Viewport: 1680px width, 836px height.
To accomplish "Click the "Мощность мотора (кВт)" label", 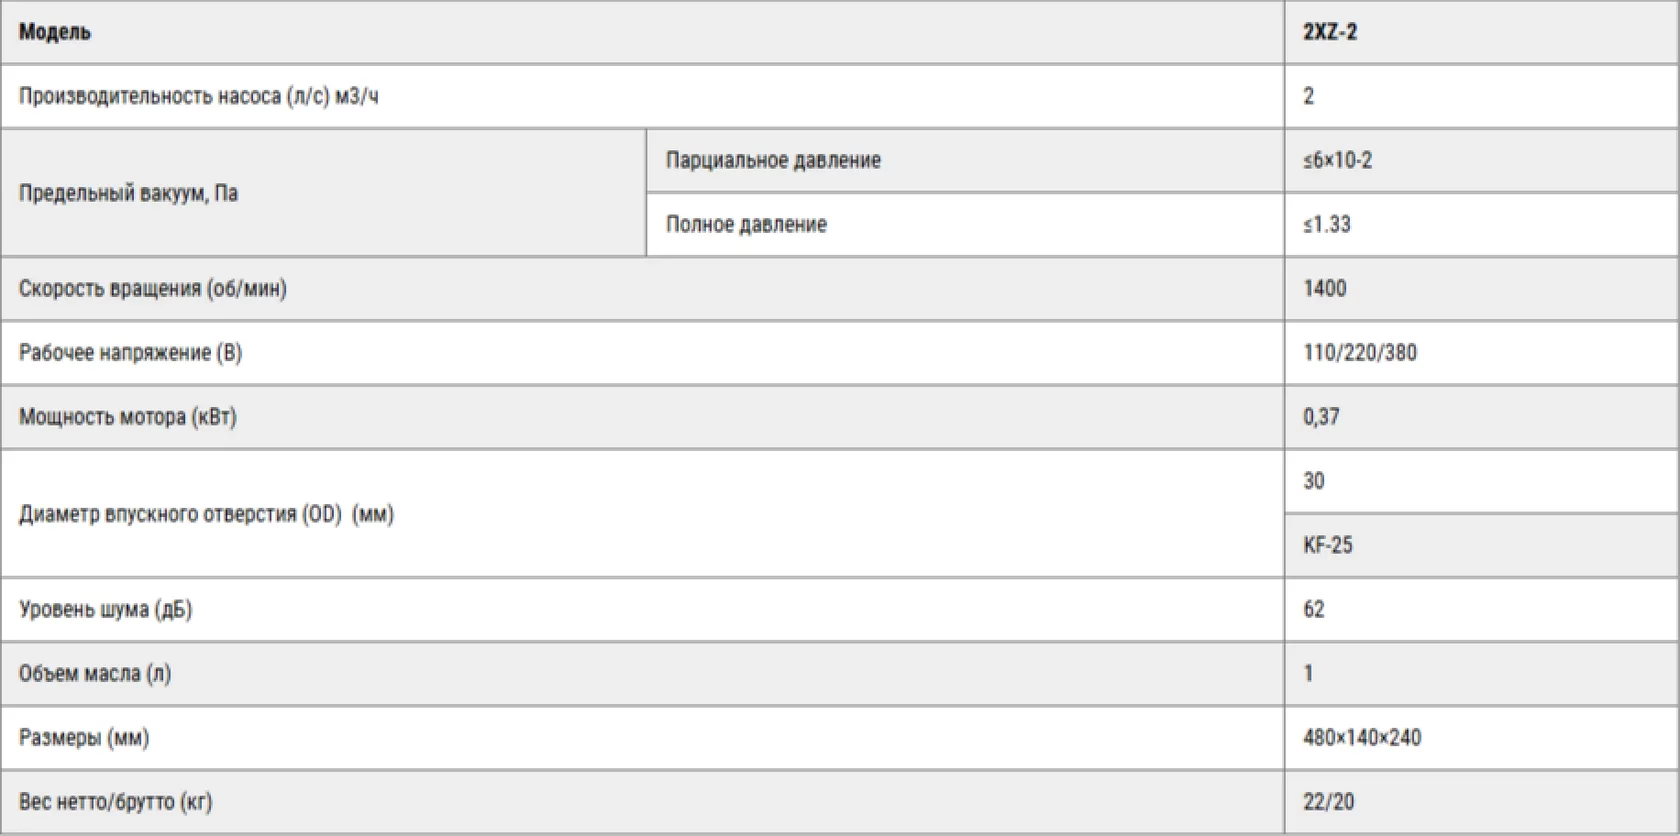I will 127,417.
